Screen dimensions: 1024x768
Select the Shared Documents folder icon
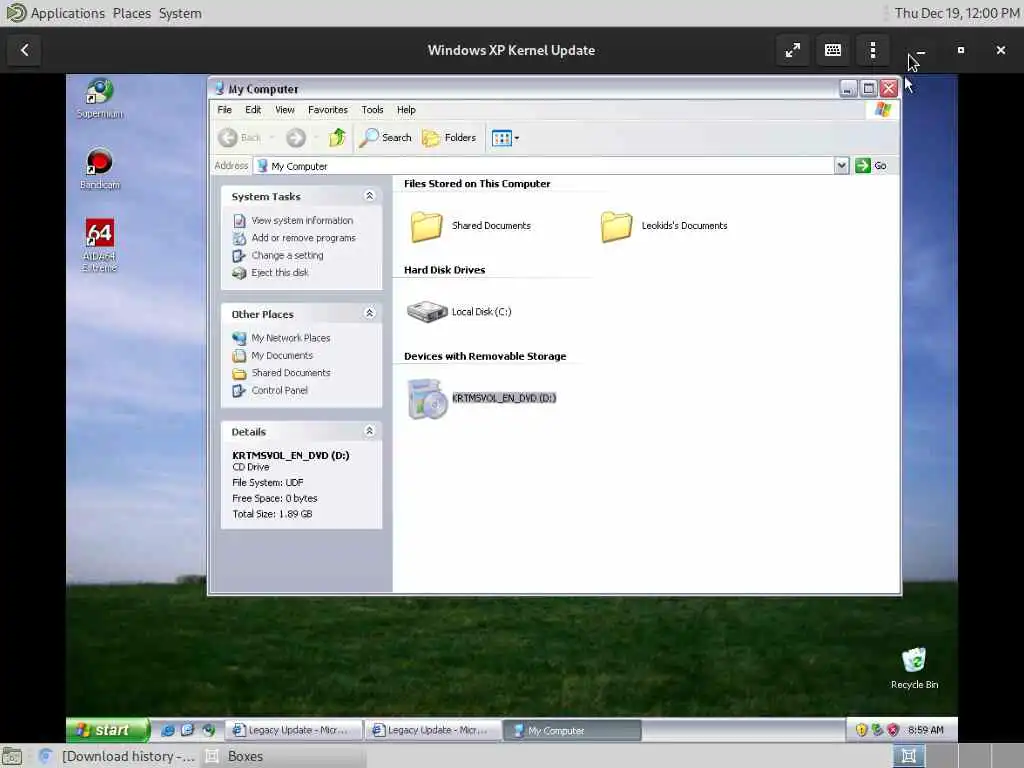[x=426, y=226]
